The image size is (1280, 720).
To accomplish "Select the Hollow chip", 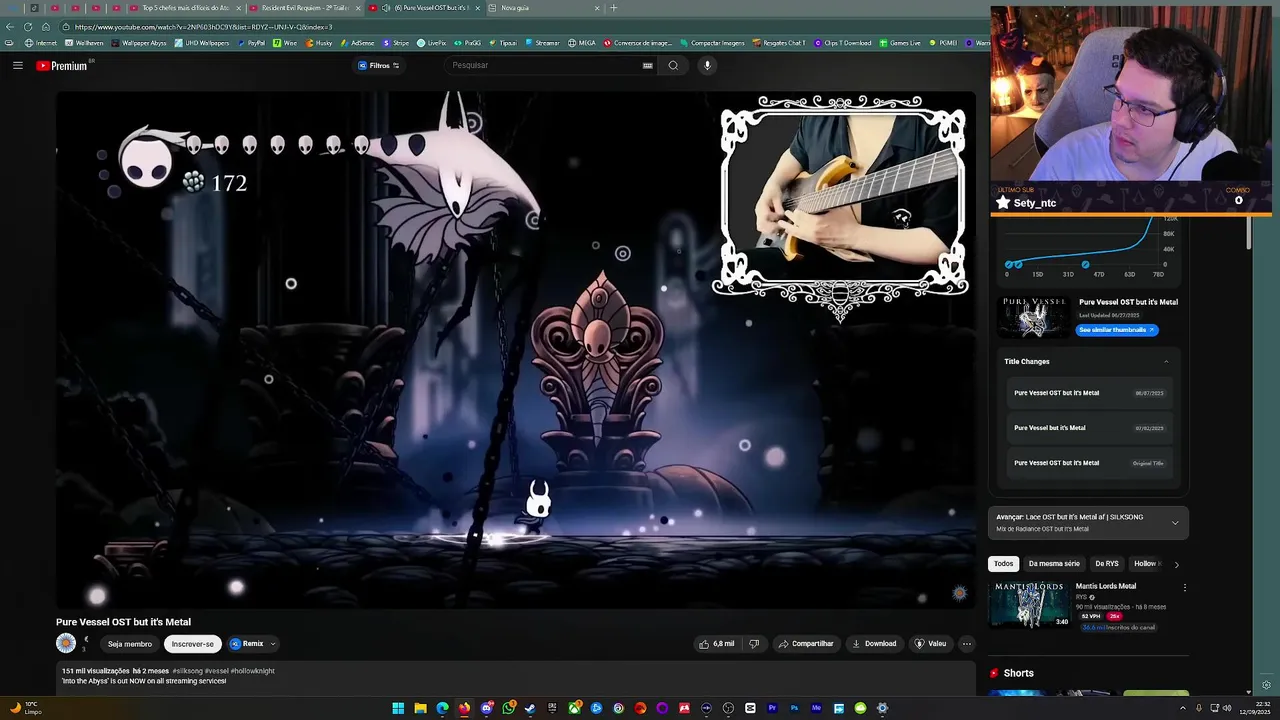I will point(1146,564).
